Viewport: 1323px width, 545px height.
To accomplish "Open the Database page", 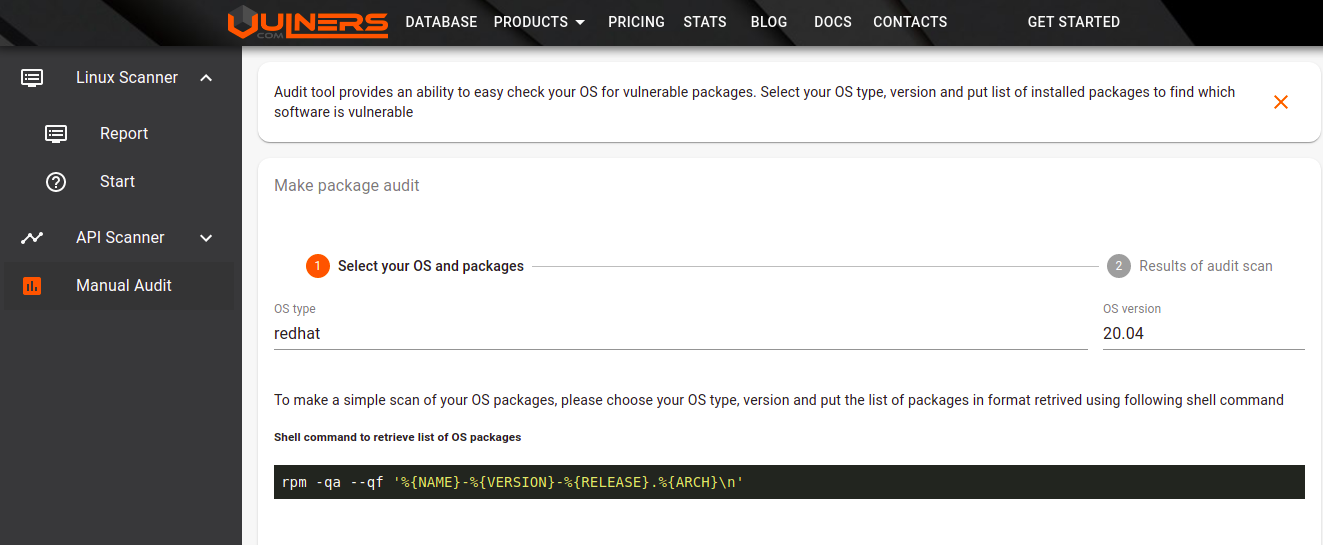I will pyautogui.click(x=441, y=22).
